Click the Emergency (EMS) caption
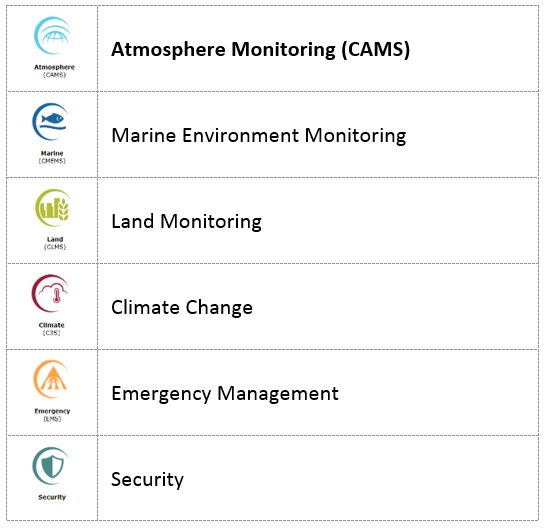The image size is (544, 528). pos(52,415)
